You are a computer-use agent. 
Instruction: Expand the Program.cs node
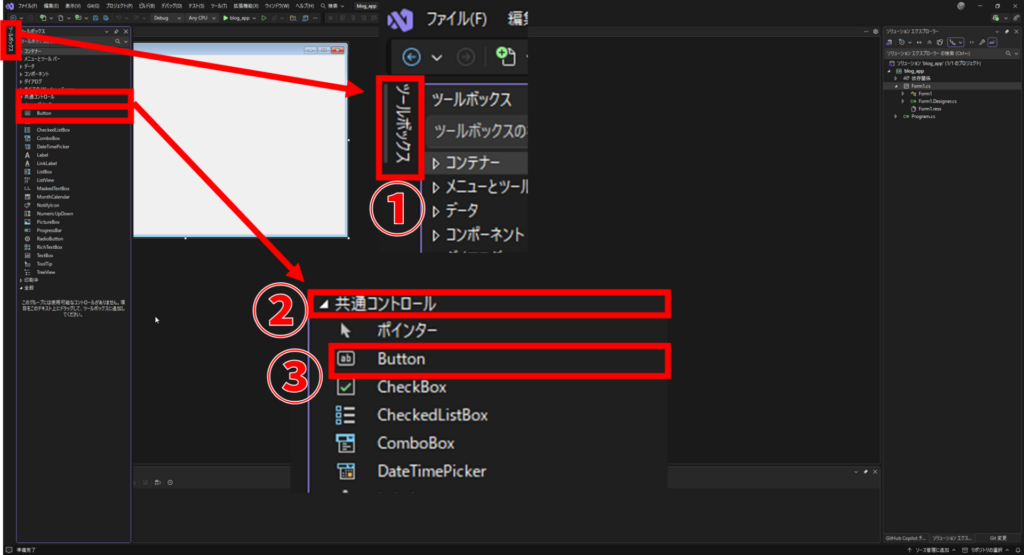895,116
